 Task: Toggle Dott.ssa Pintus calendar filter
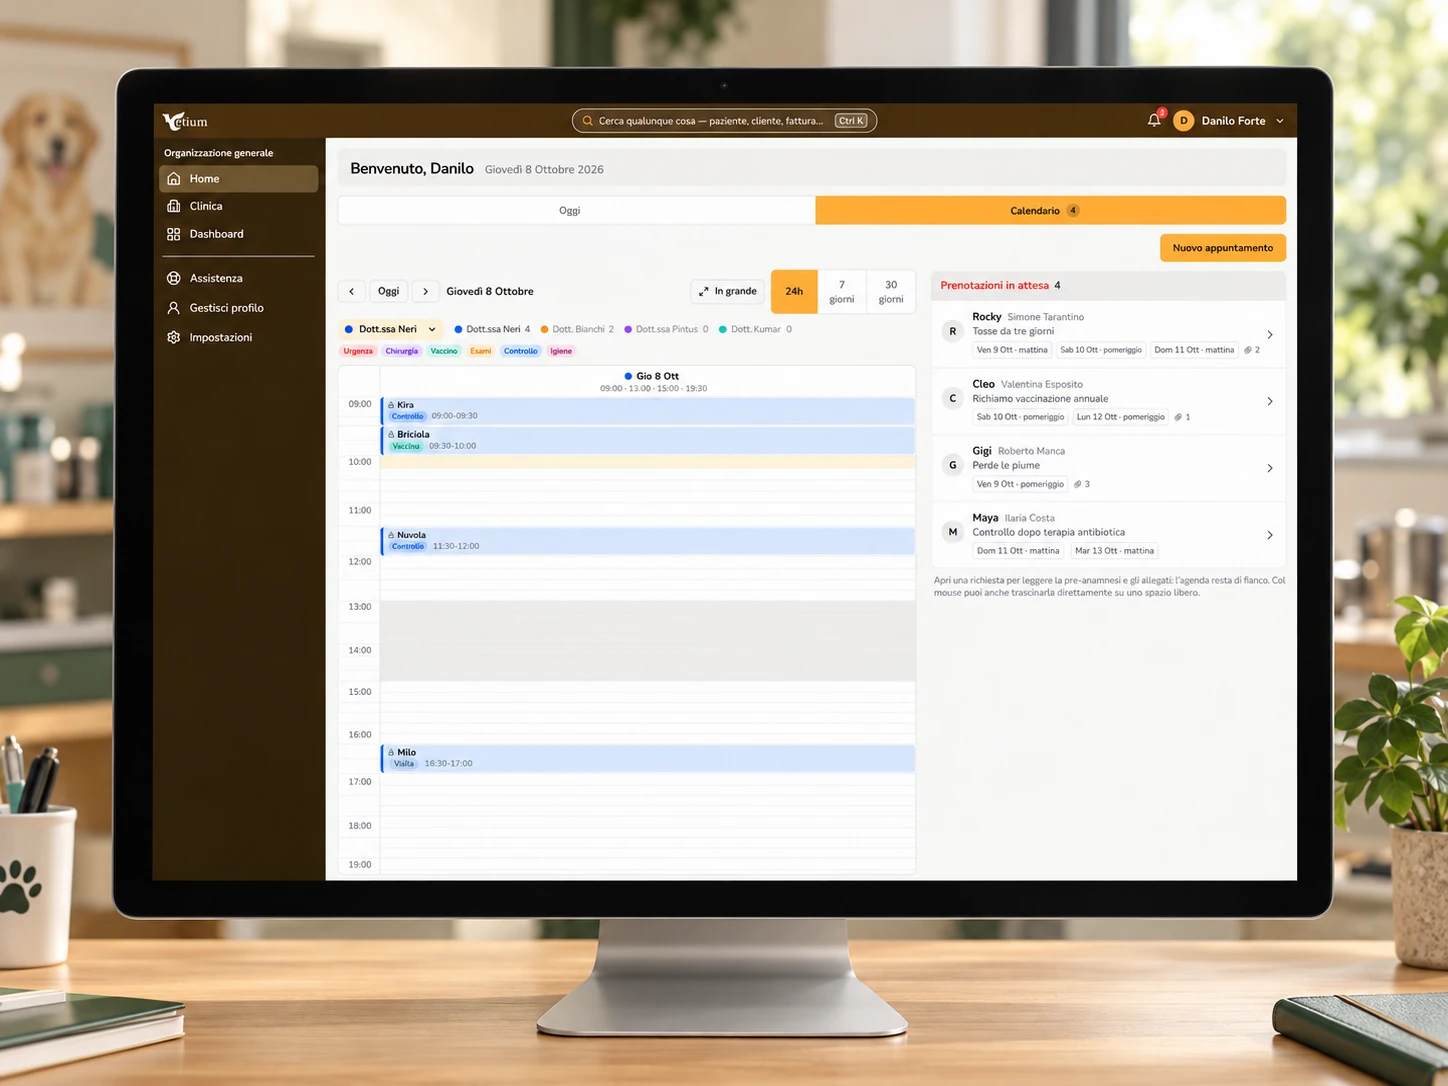pos(666,329)
